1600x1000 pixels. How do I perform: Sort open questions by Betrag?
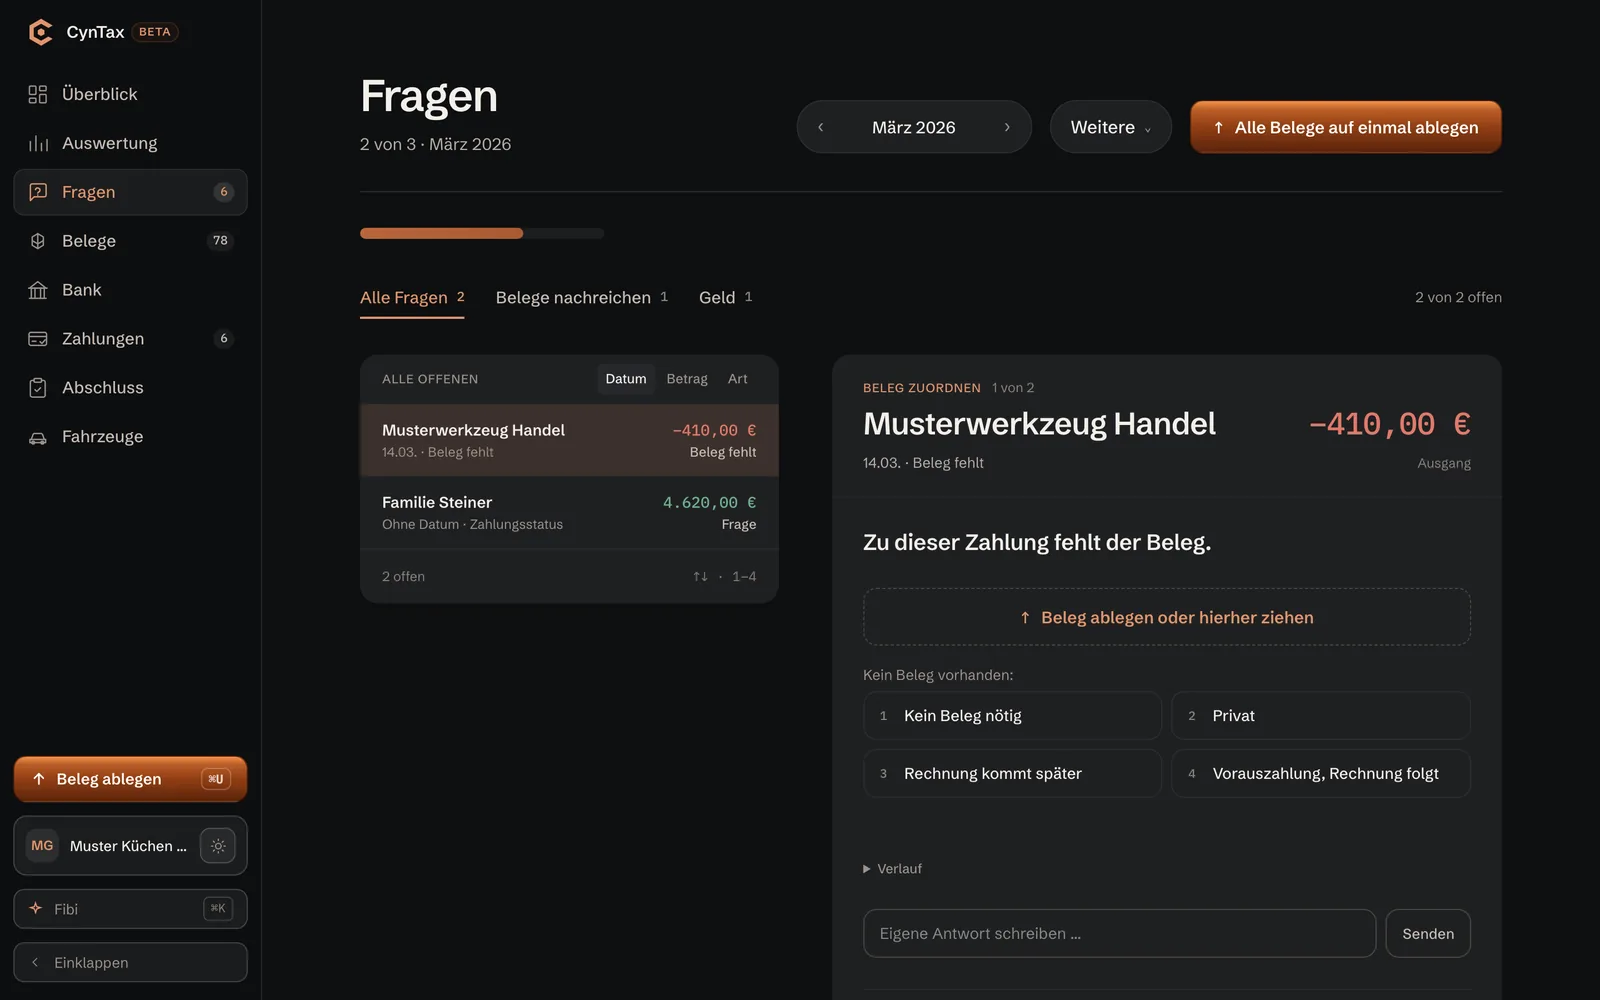[x=687, y=379]
